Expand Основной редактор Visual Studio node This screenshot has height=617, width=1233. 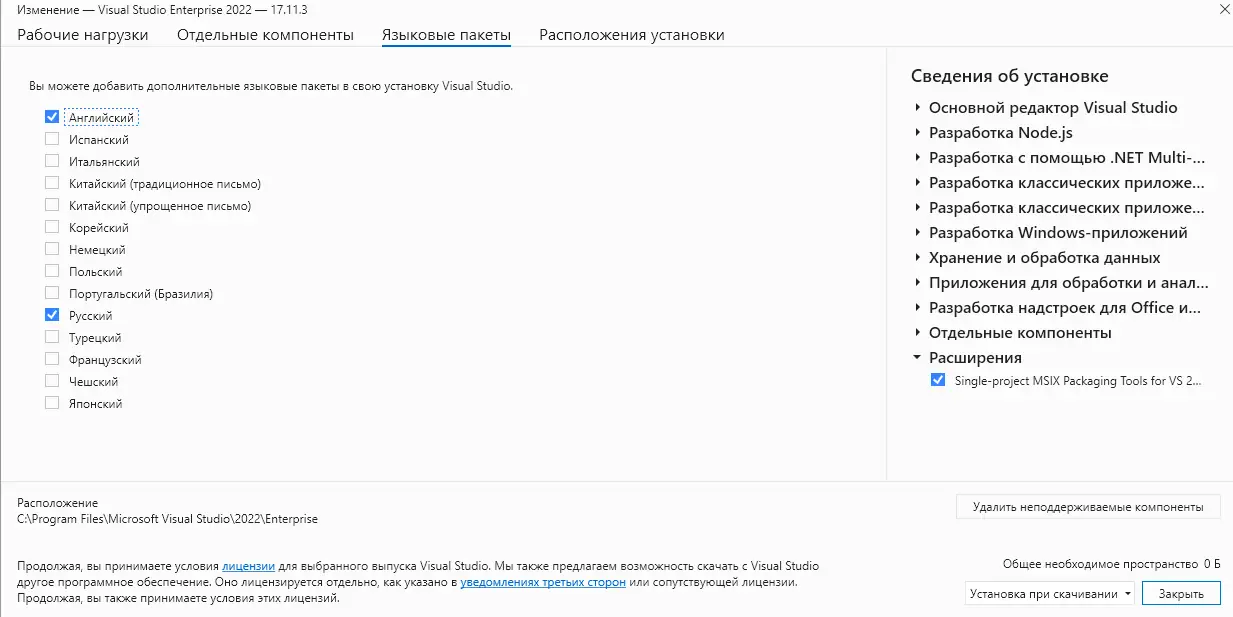pyautogui.click(x=916, y=107)
